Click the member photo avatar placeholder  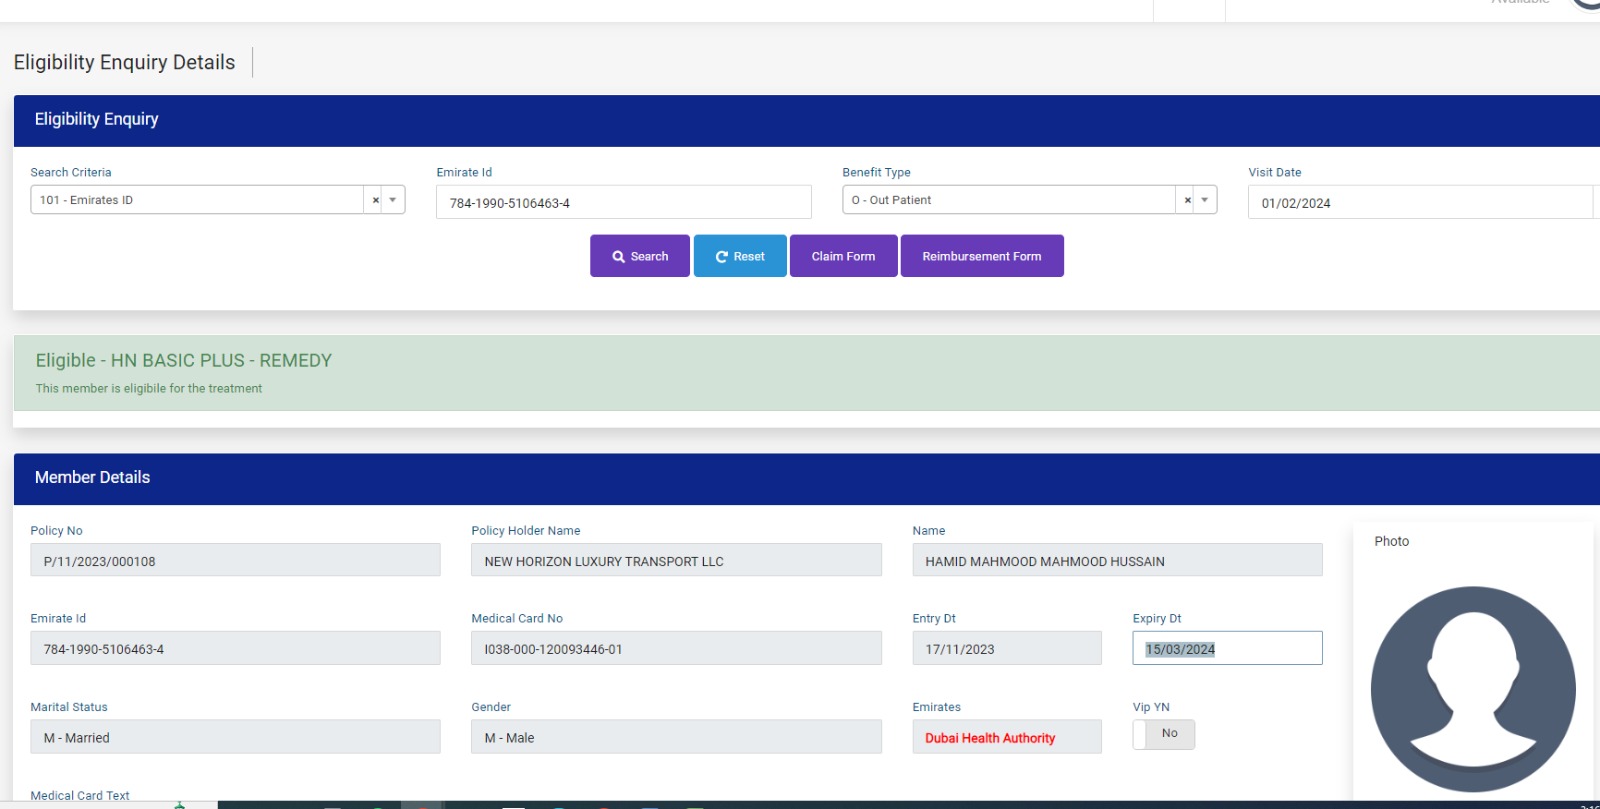(x=1472, y=689)
